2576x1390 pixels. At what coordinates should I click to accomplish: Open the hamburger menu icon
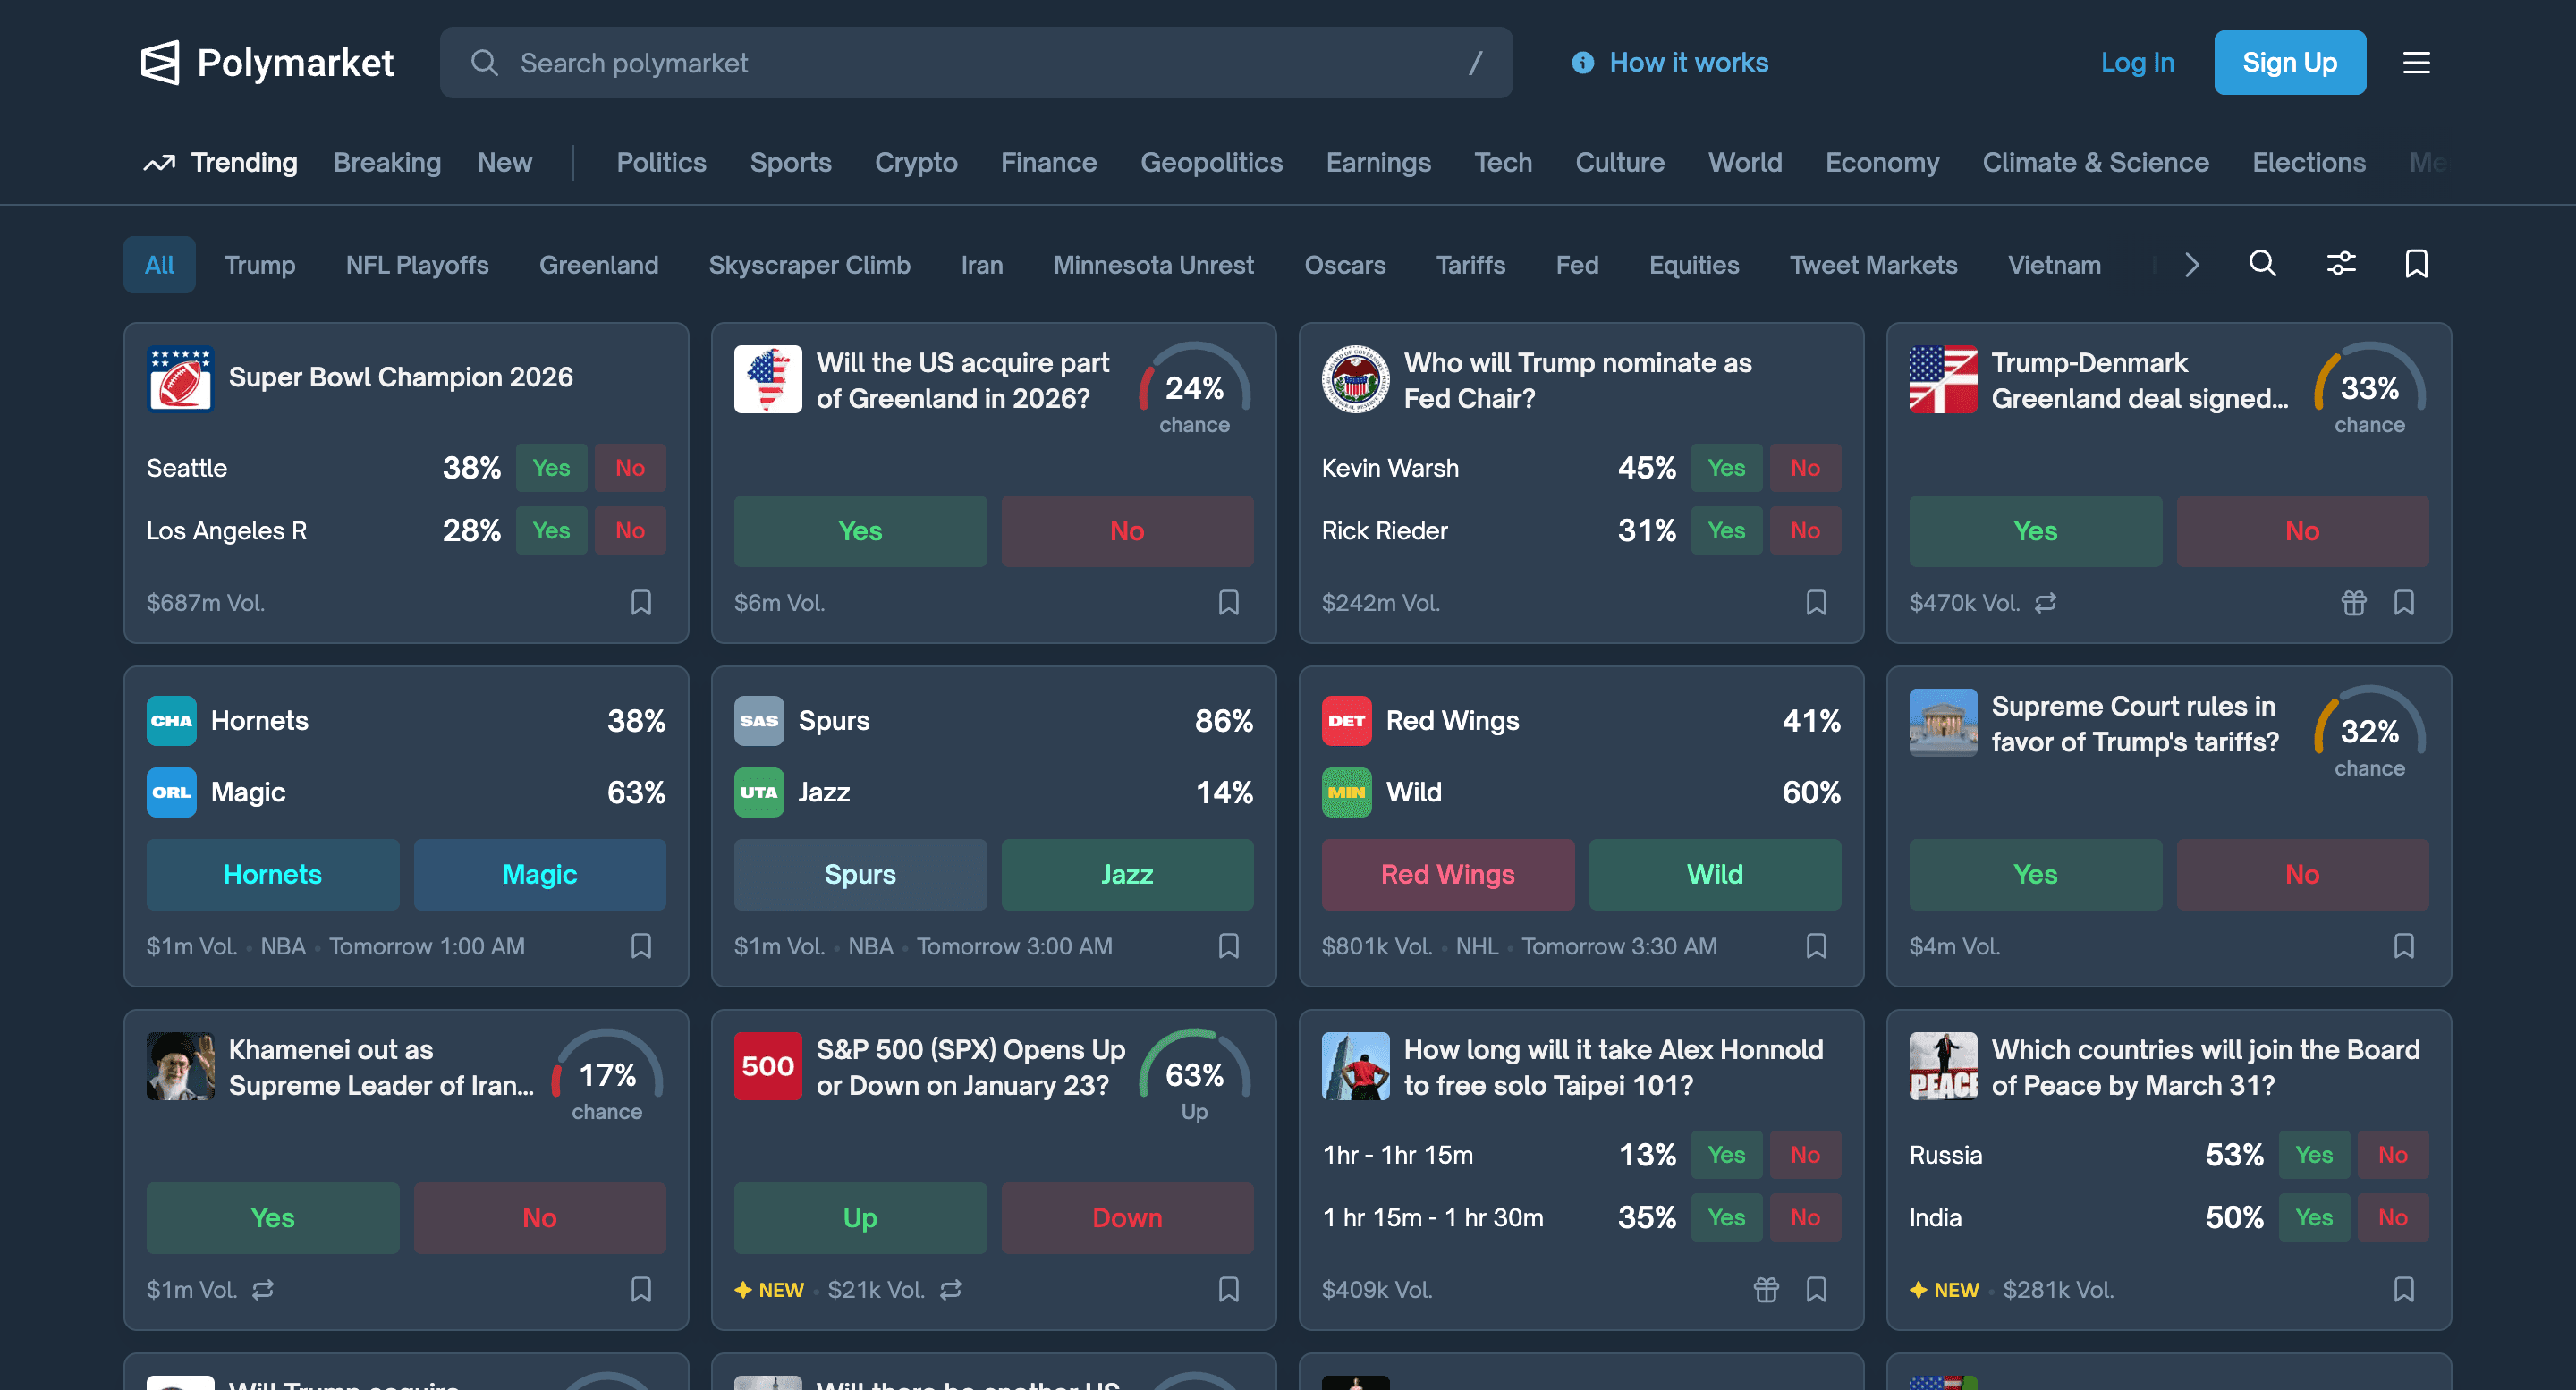pos(2416,62)
